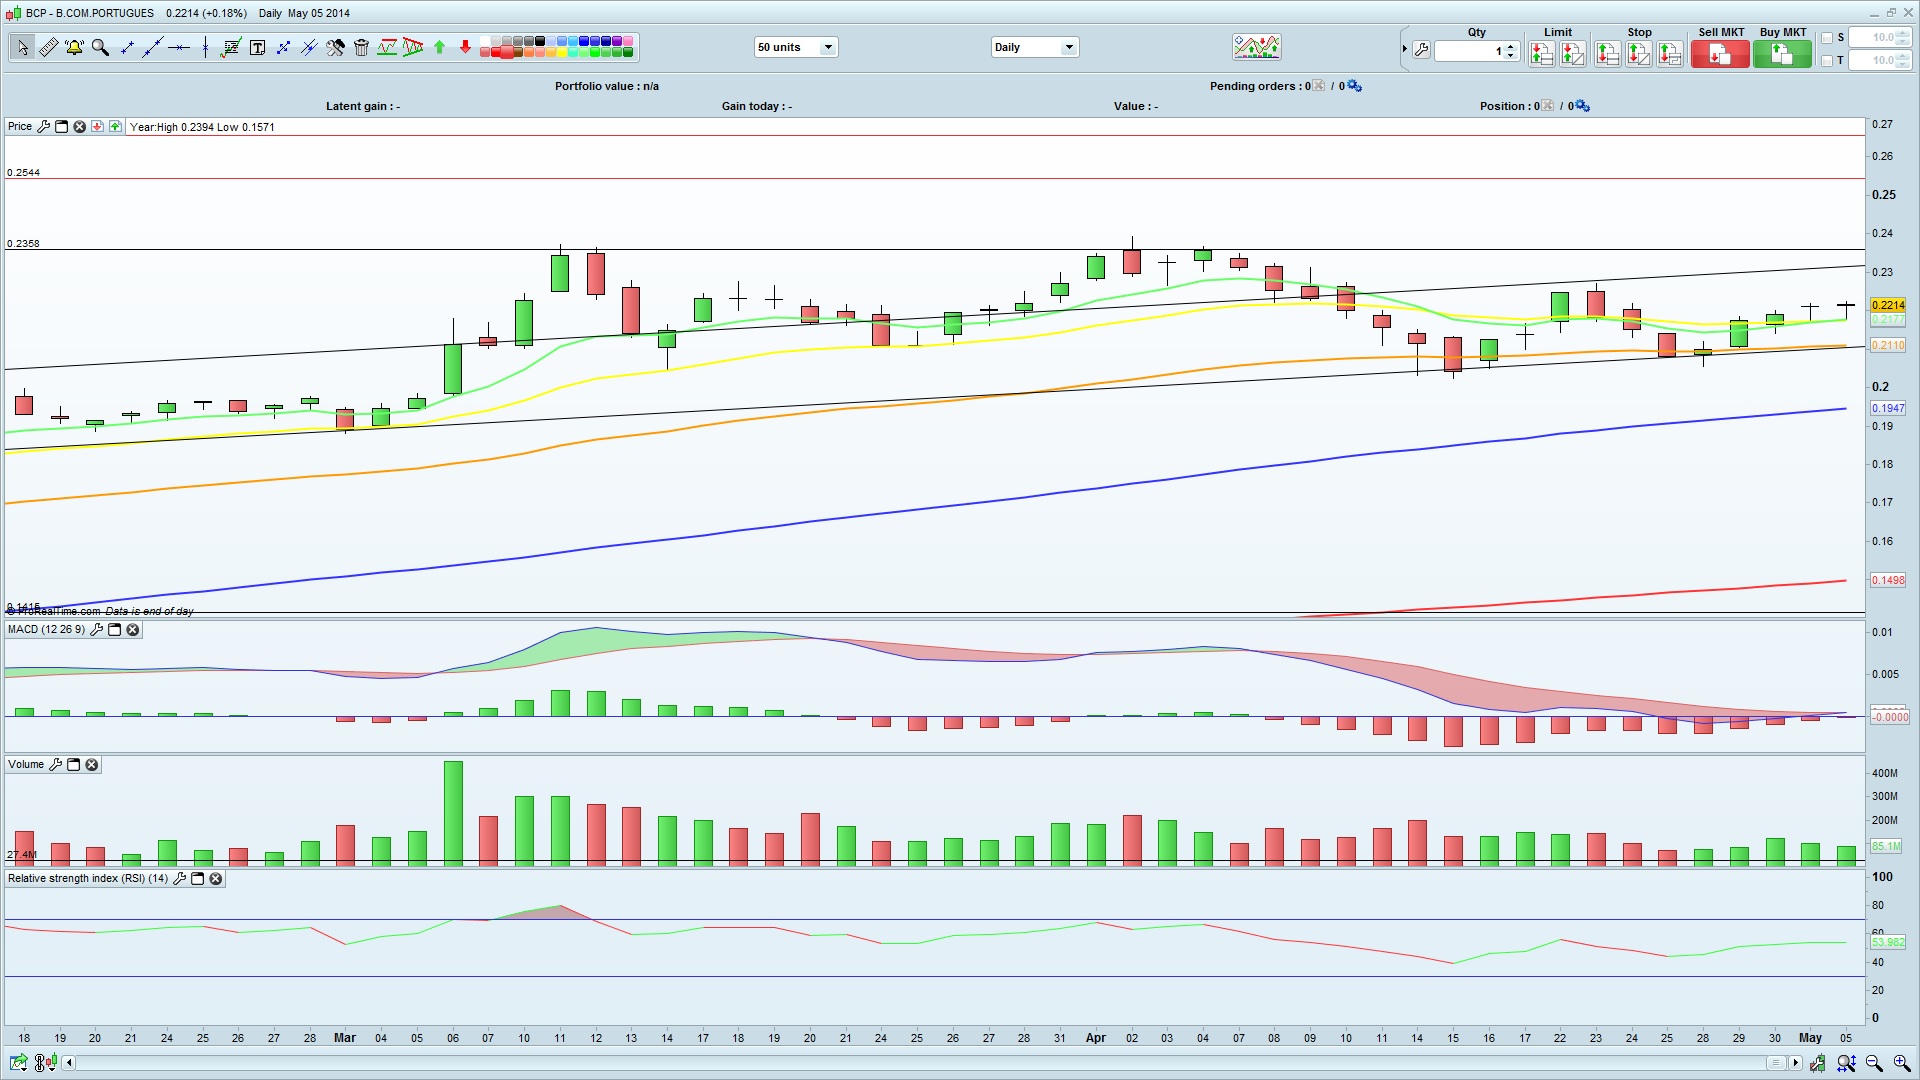Image resolution: width=1920 pixels, height=1080 pixels.
Task: Select the text annotation tool
Action: point(257,47)
